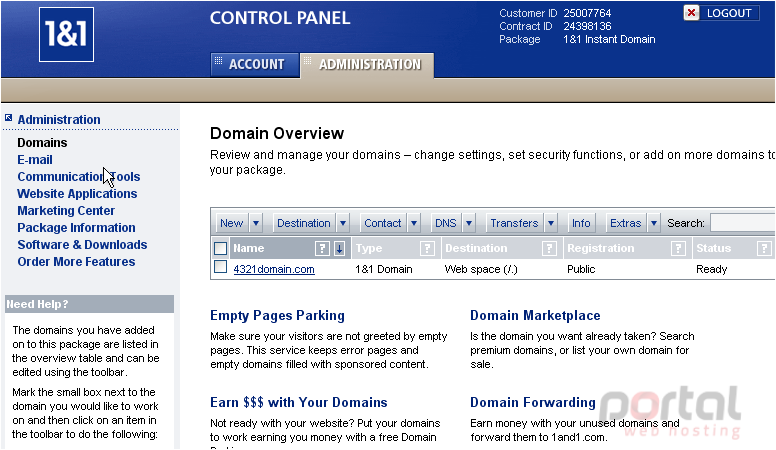Click the Destination toolbar button
776x450 pixels.
(304, 223)
